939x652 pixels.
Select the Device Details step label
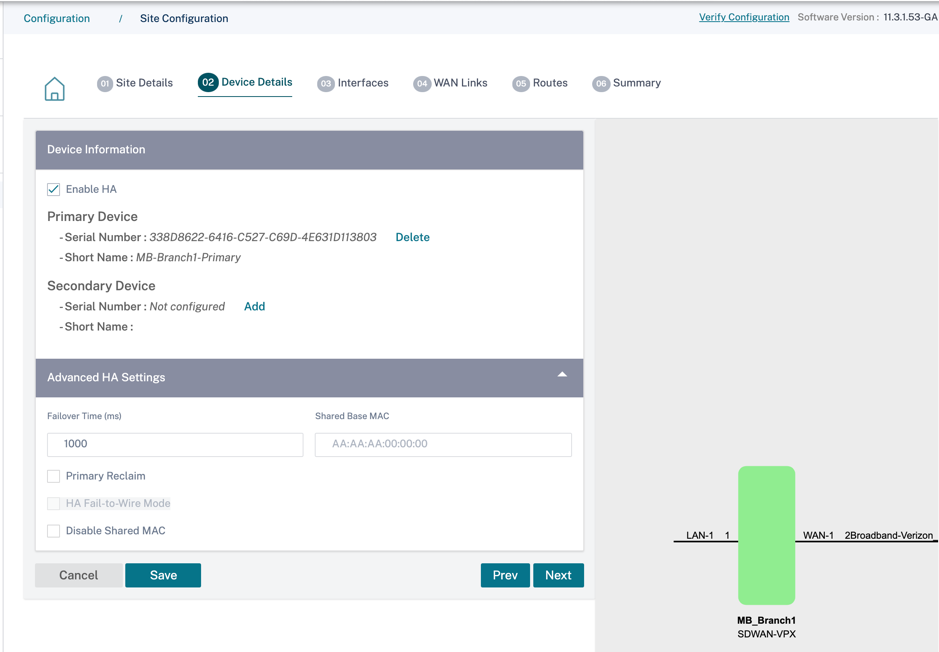(257, 82)
